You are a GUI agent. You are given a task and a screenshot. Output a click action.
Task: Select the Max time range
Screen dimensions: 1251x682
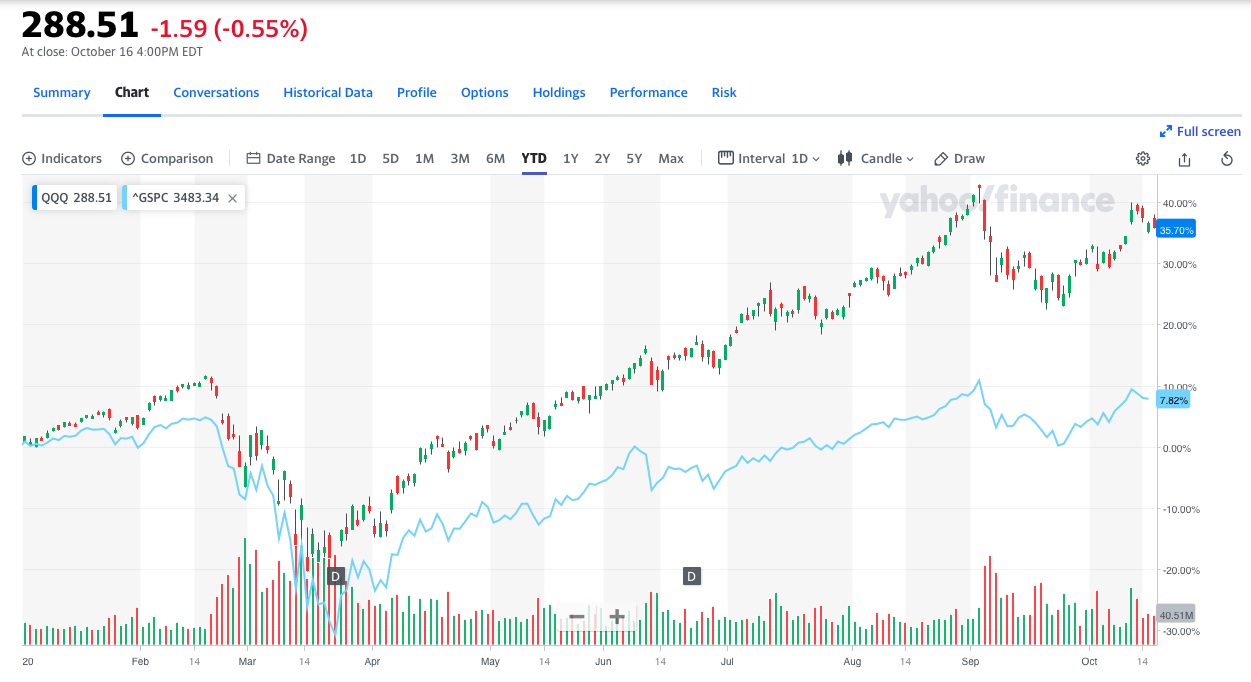[671, 159]
